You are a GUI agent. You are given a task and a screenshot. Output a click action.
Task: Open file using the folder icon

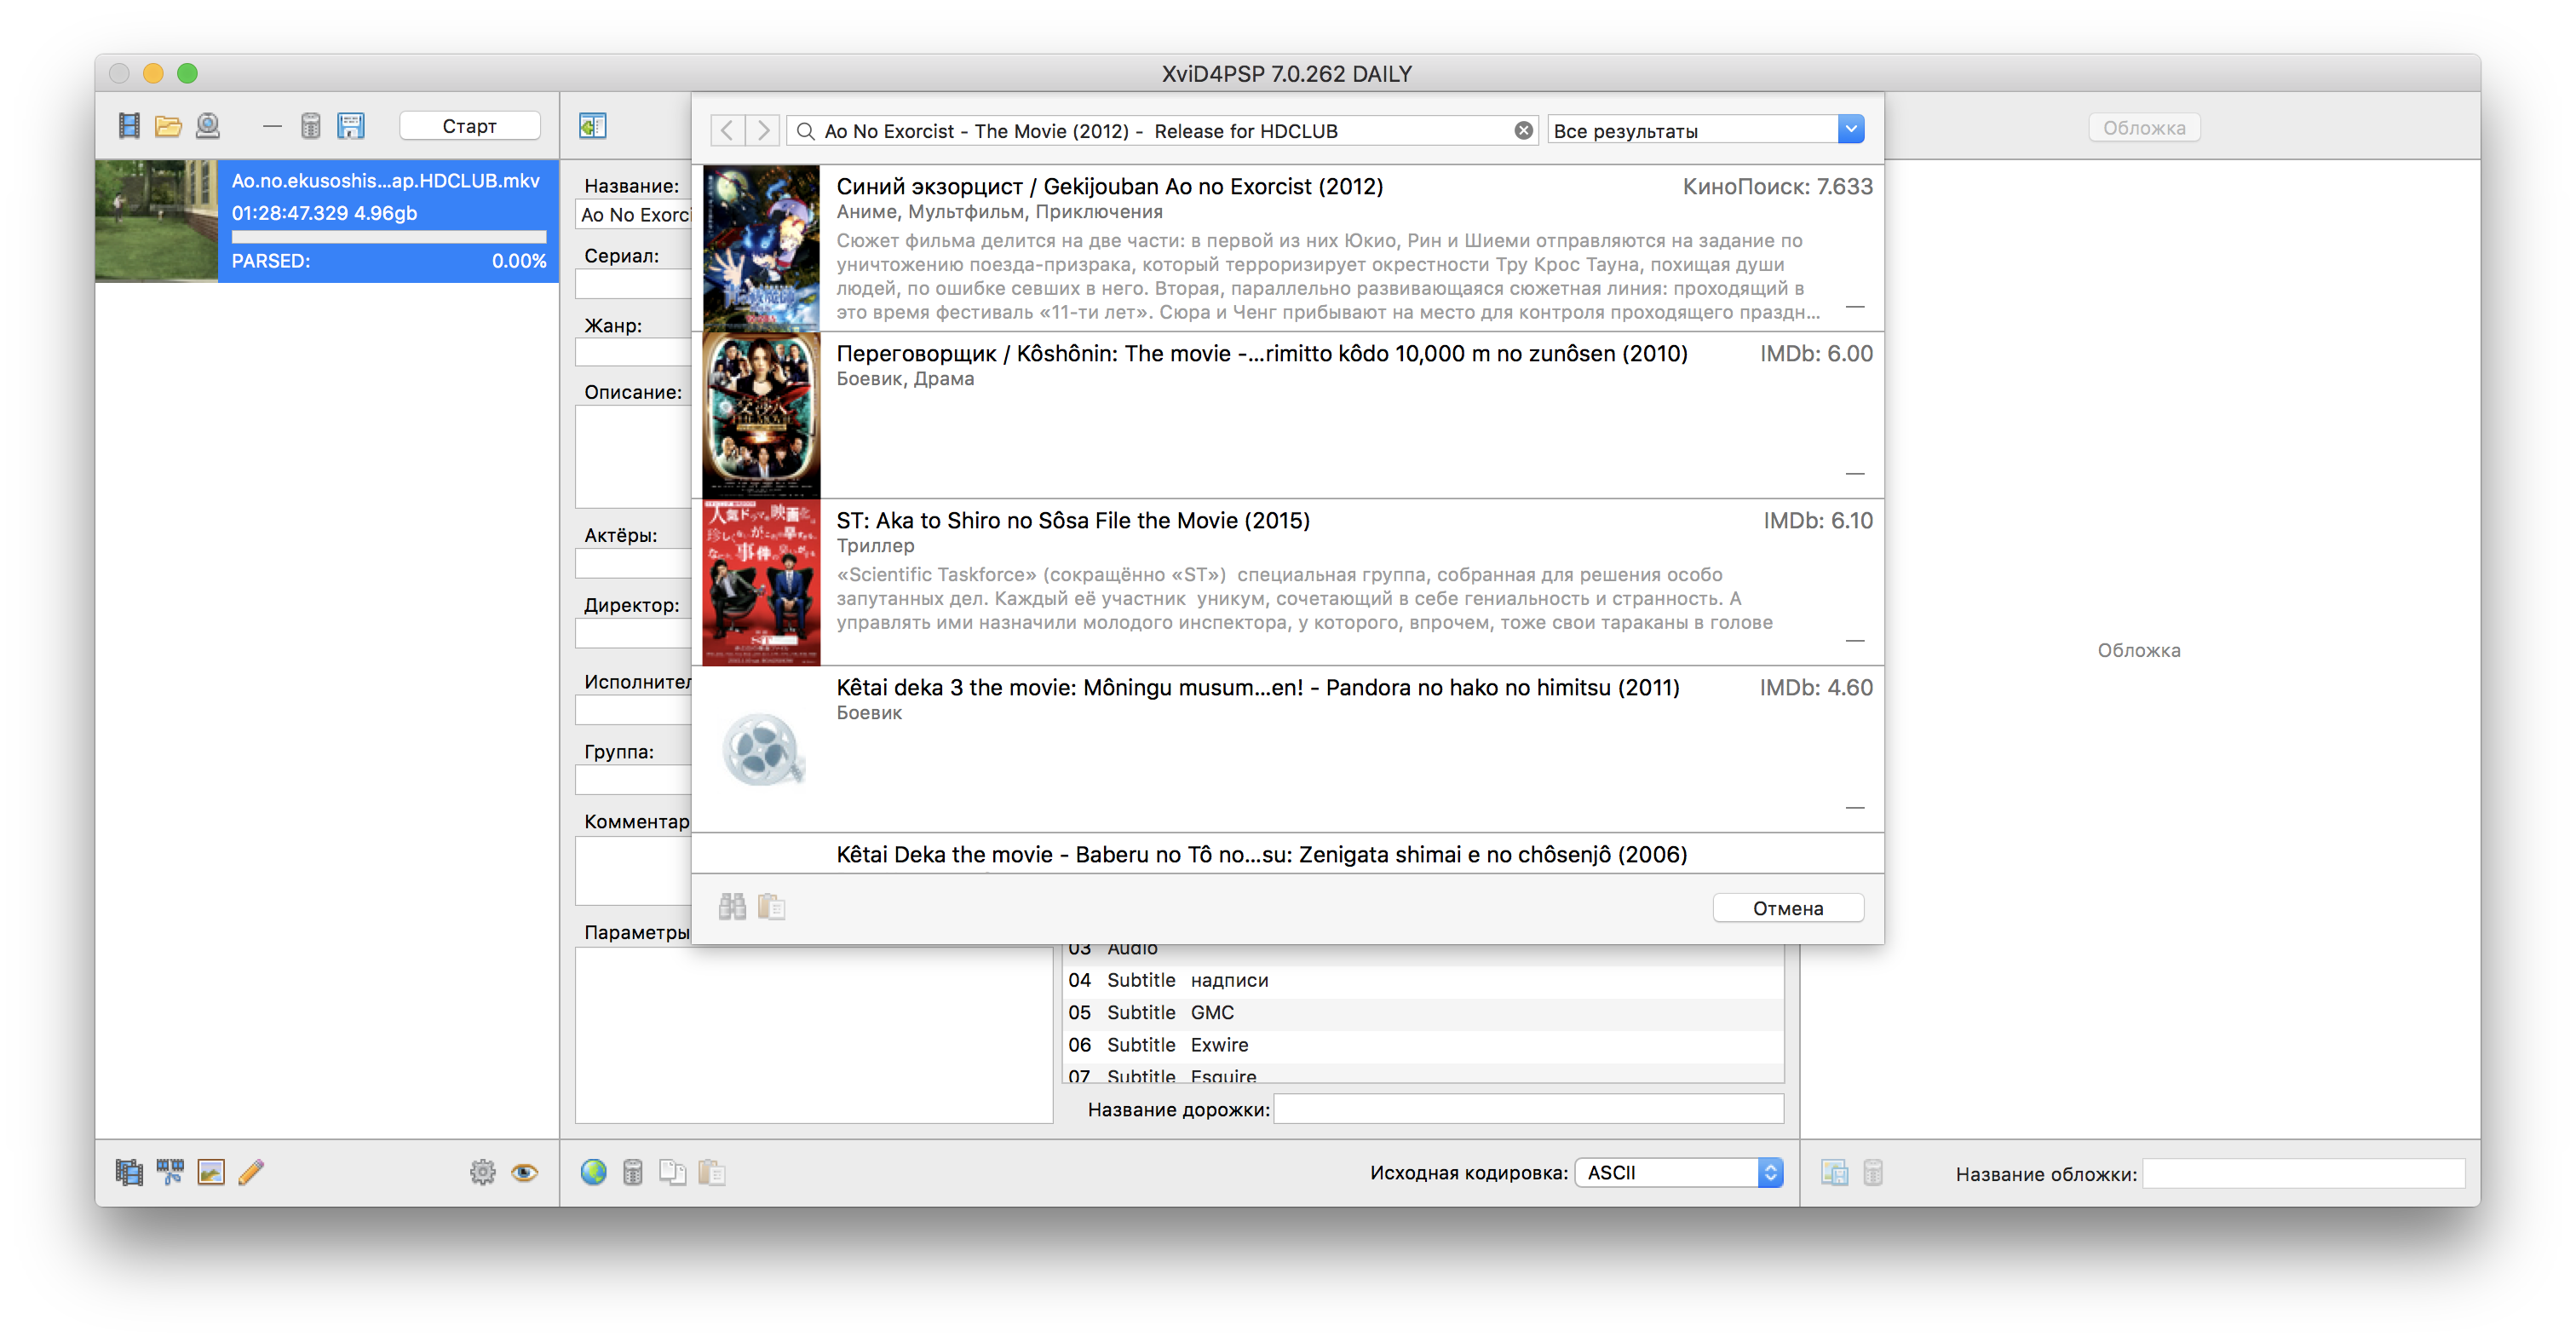[x=168, y=126]
